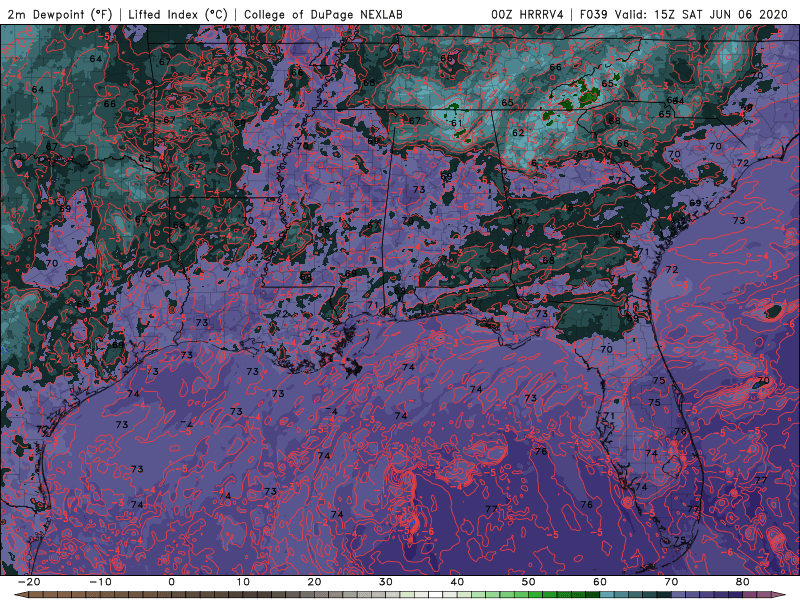Viewport: 800px width, 600px height.
Task: Click the "2m Dewpoint (°F)" header label
Action: coord(60,14)
